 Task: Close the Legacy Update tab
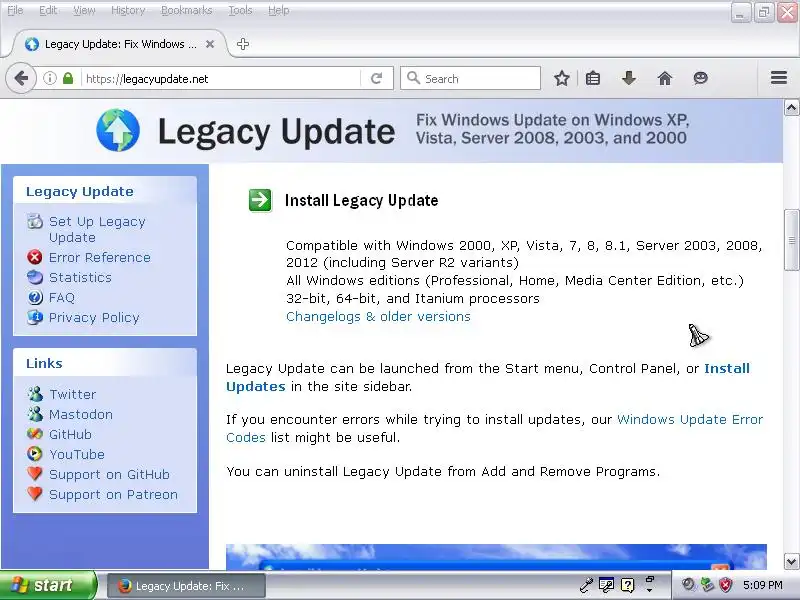[210, 44]
